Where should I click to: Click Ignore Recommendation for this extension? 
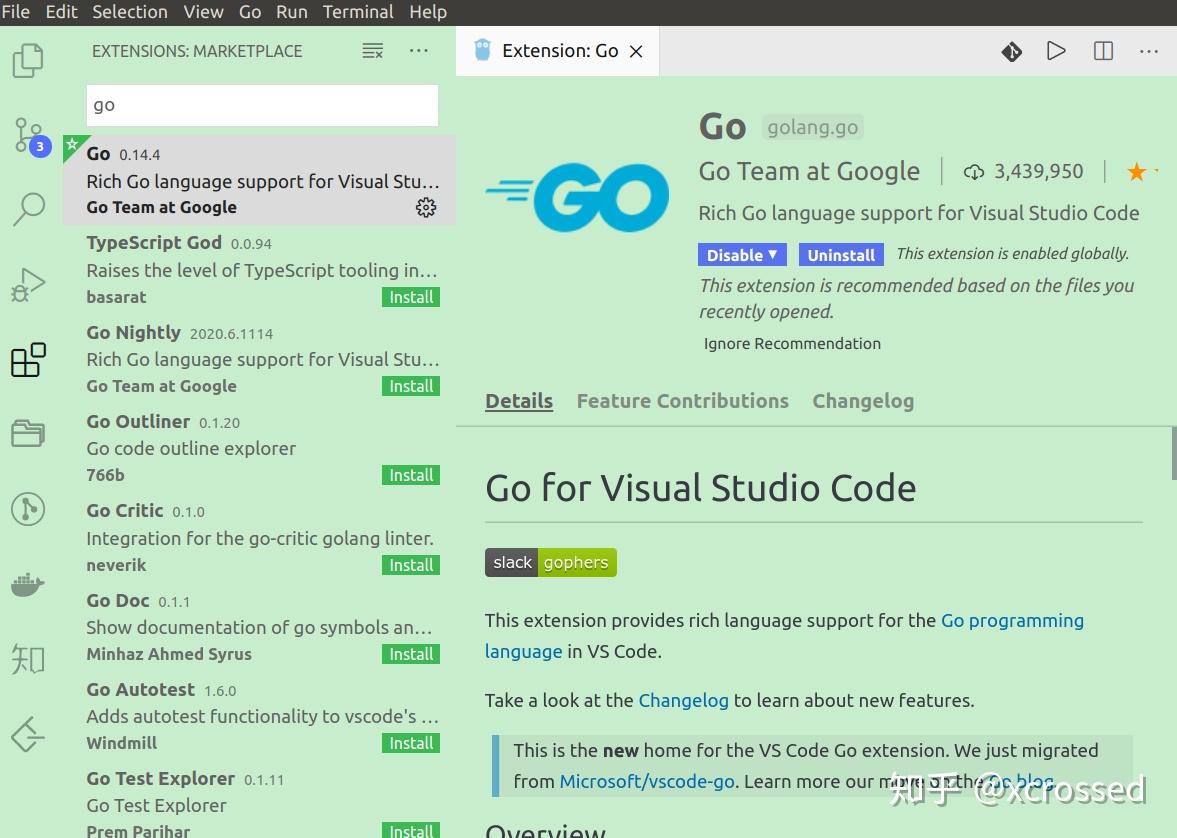(x=791, y=343)
